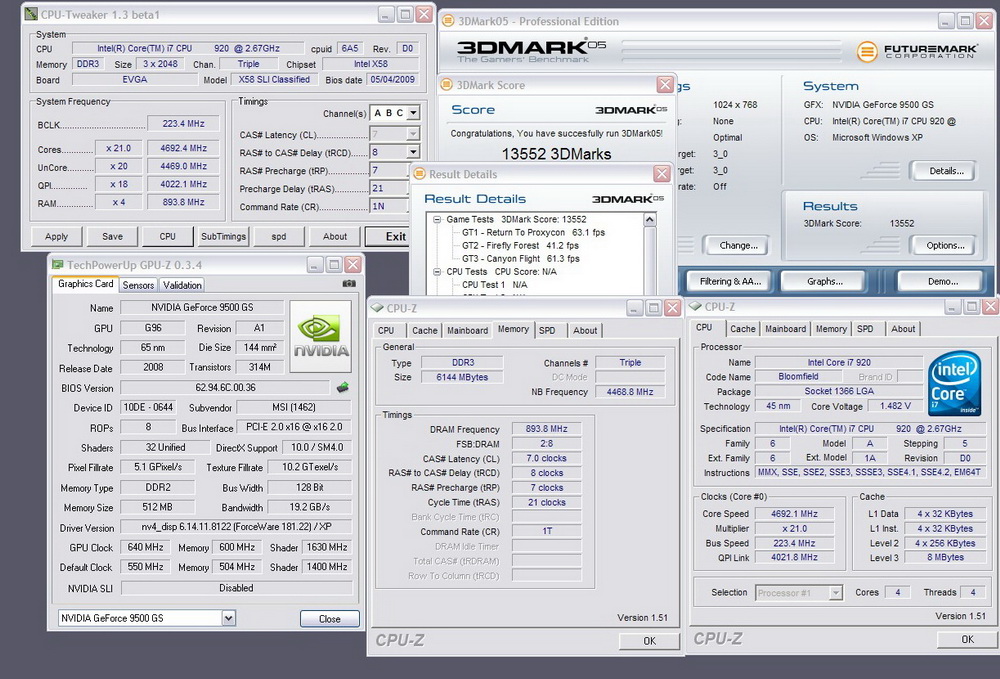Click the Precharge Delay tRAS value field
Image resolution: width=1000 pixels, height=679 pixels.
coord(388,188)
